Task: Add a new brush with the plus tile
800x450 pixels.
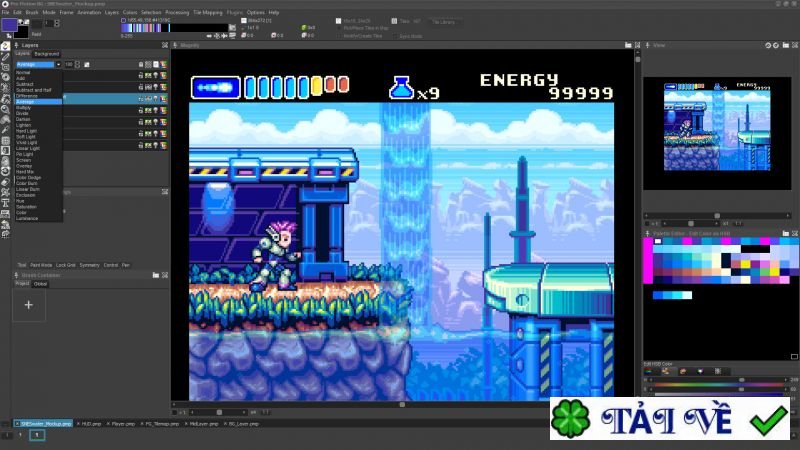Action: point(29,305)
